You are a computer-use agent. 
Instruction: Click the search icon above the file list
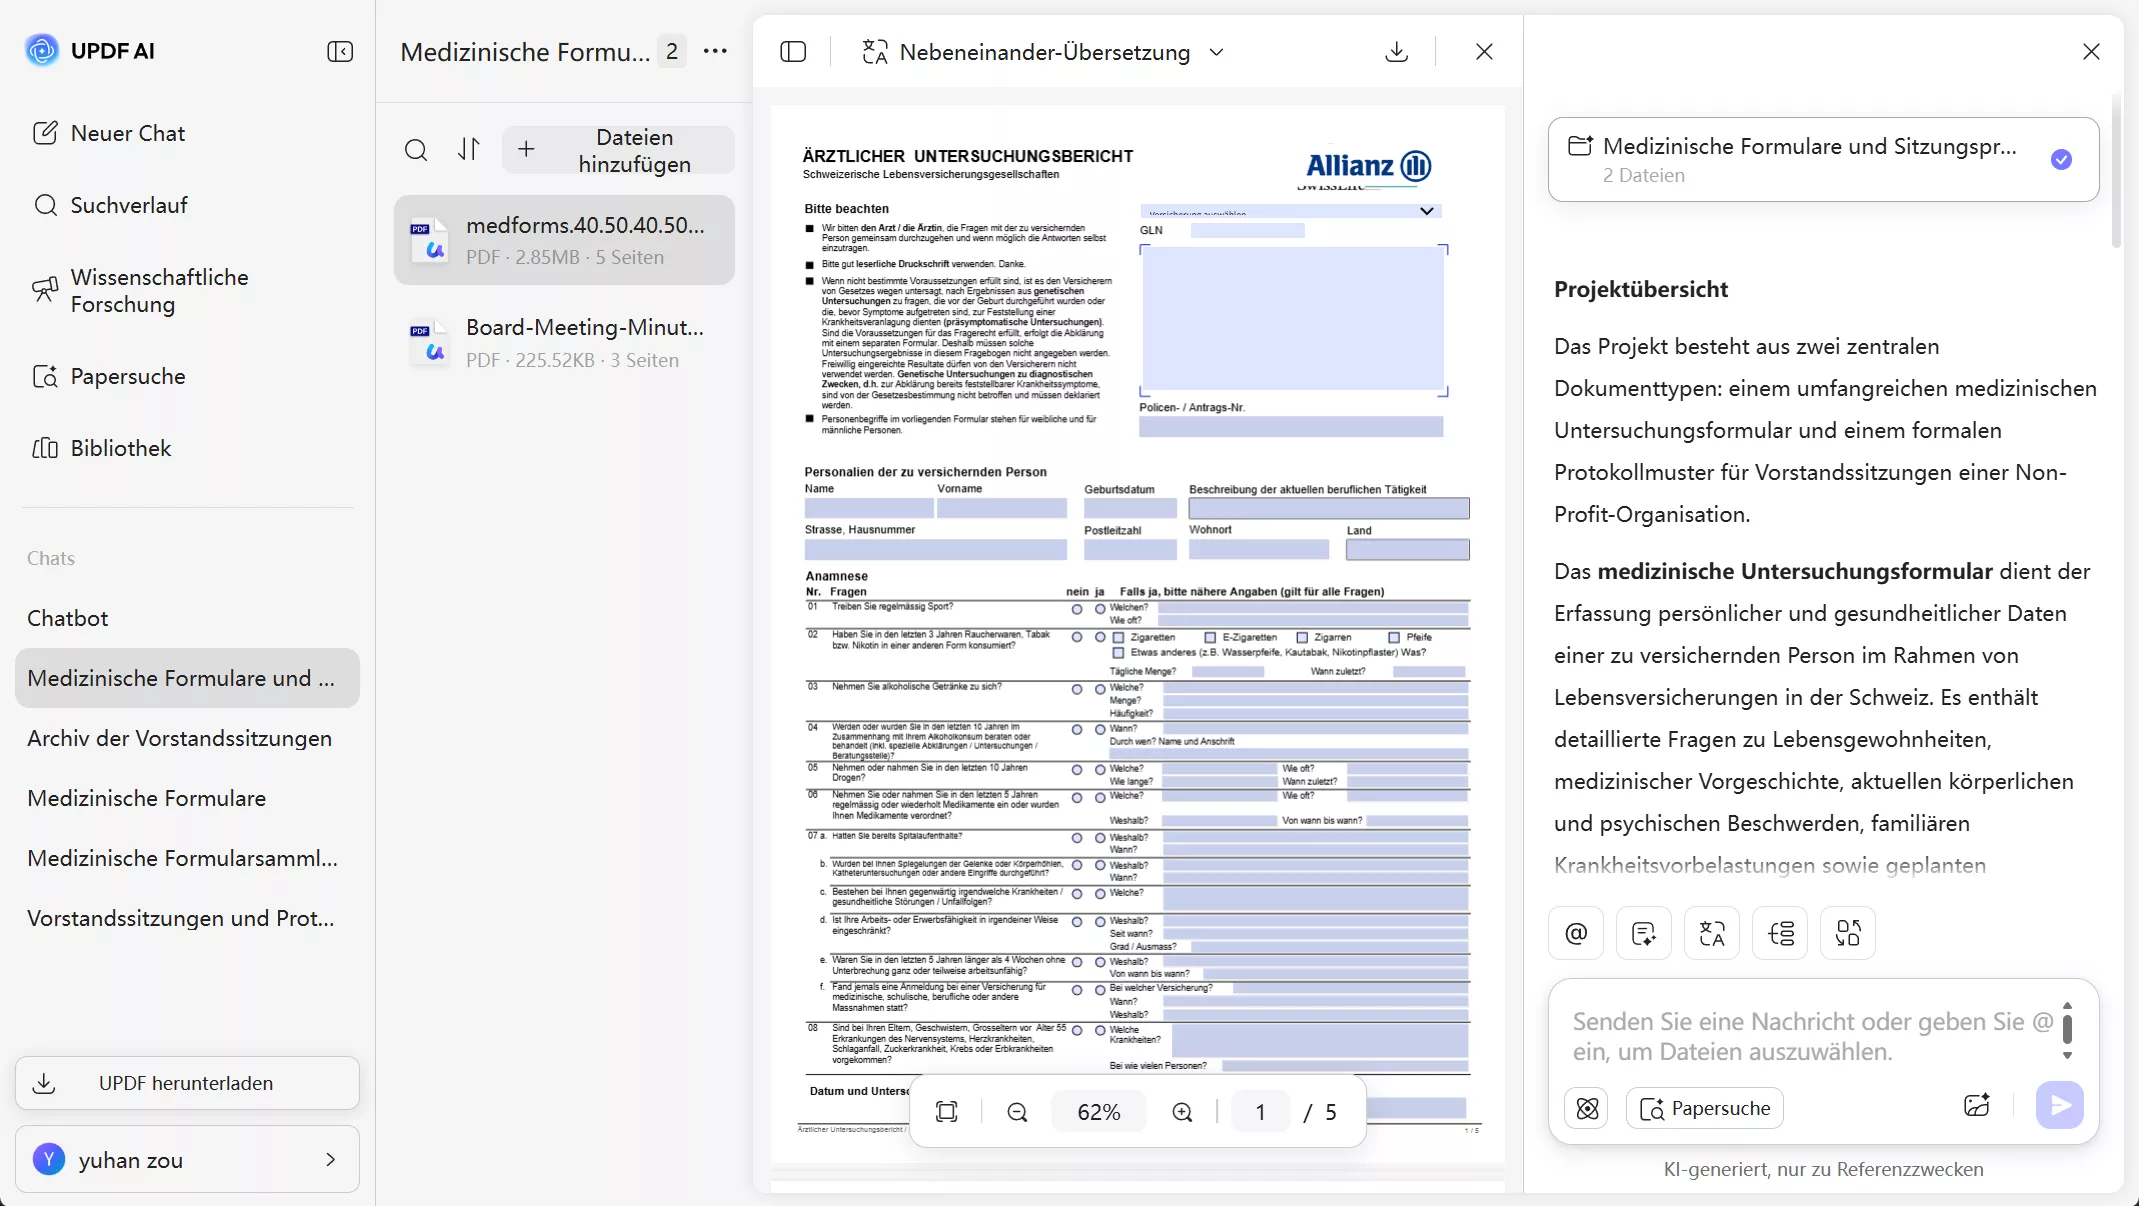417,150
